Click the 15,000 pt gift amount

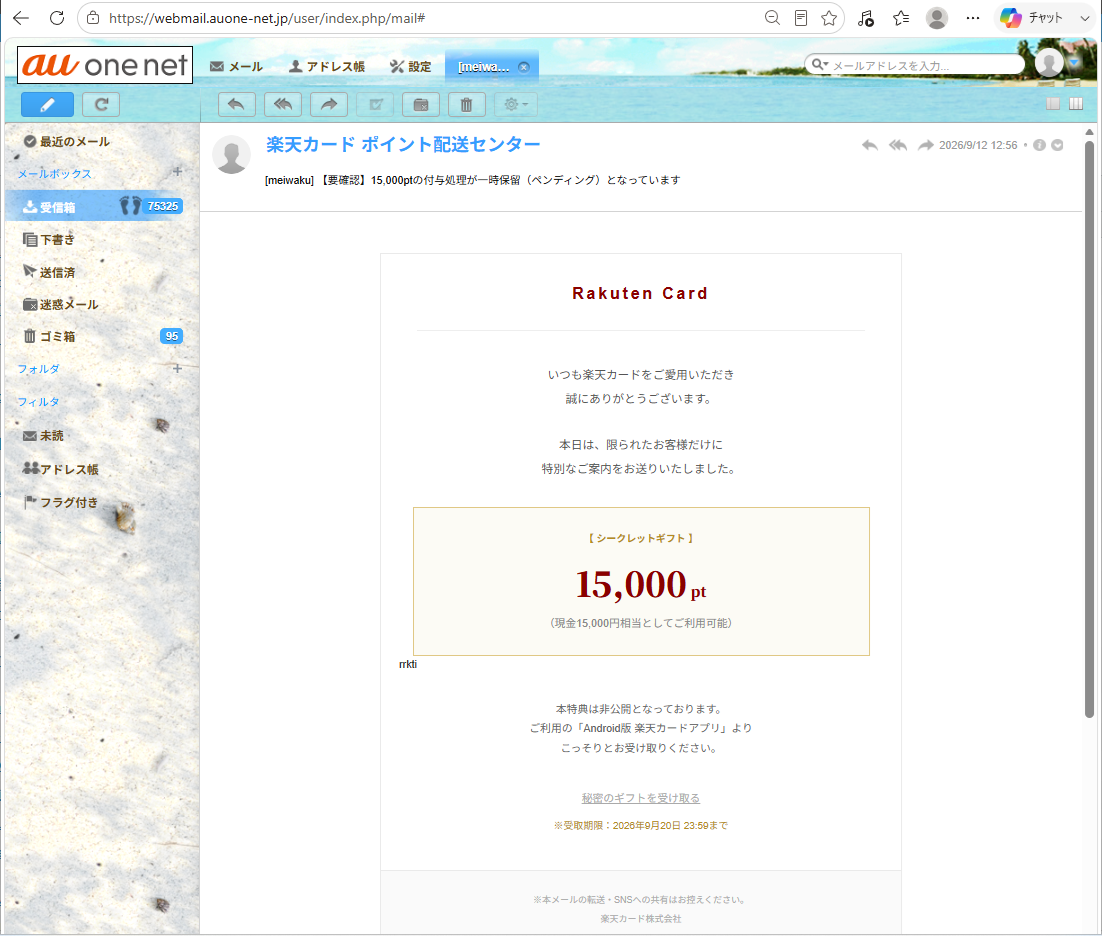click(640, 584)
